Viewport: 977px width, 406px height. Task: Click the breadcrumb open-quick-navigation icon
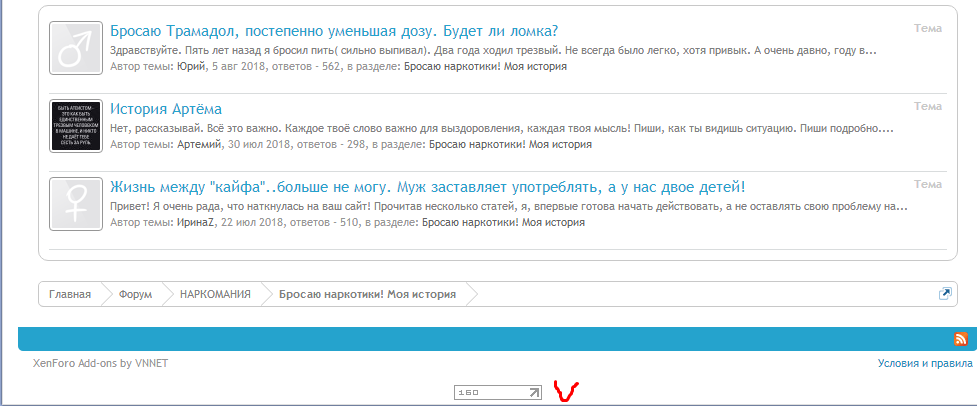point(945,294)
